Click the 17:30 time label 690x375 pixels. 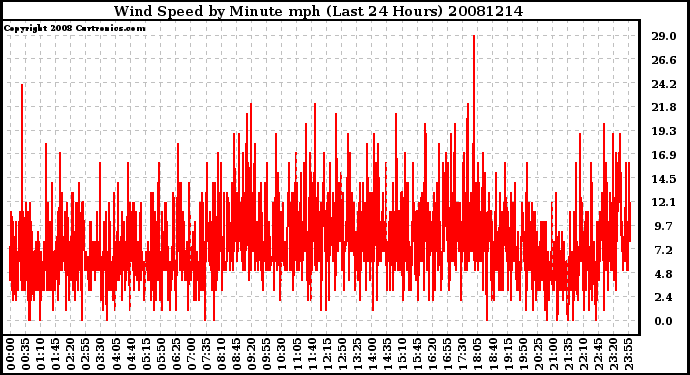coord(462,354)
